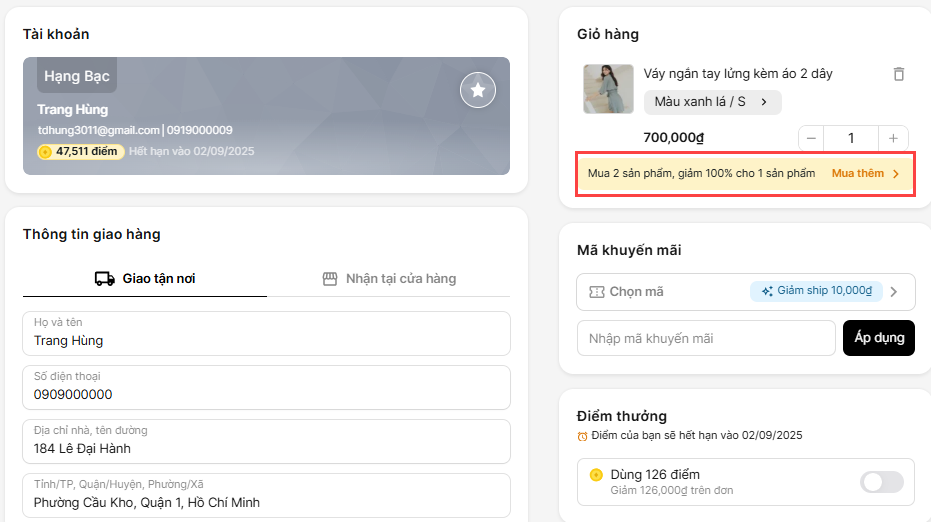The image size is (931, 522).
Task: Click the Giảm ship 10,000₫ tag
Action: pyautogui.click(x=816, y=291)
